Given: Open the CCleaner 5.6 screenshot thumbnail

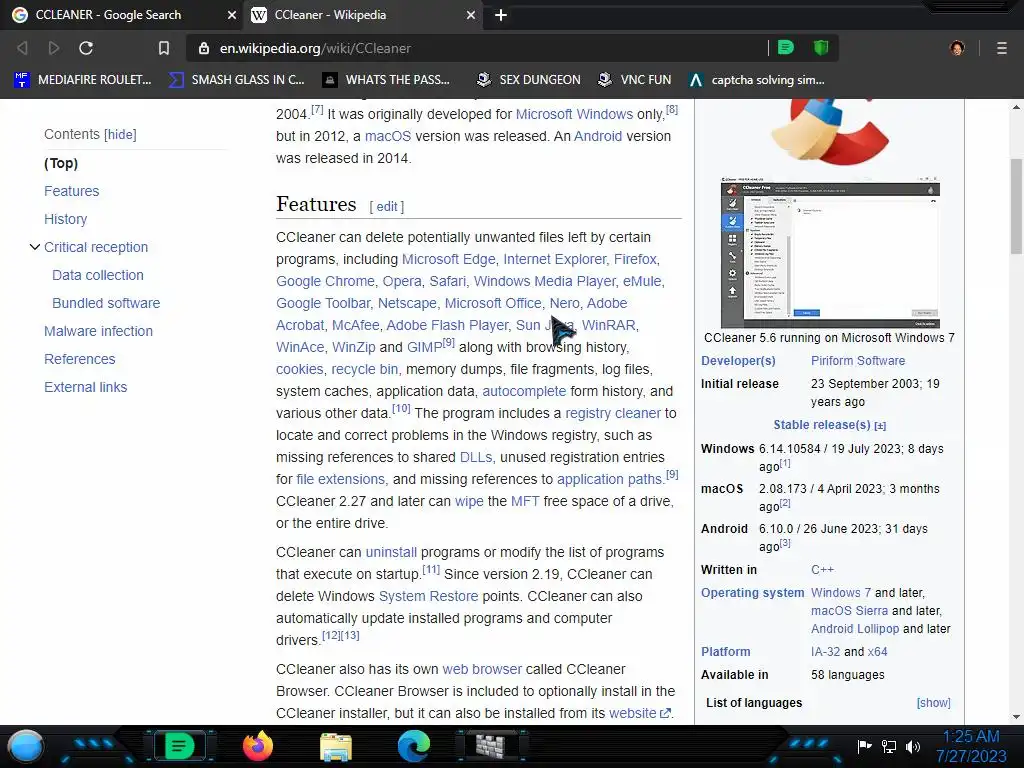Looking at the screenshot, I should (x=830, y=251).
